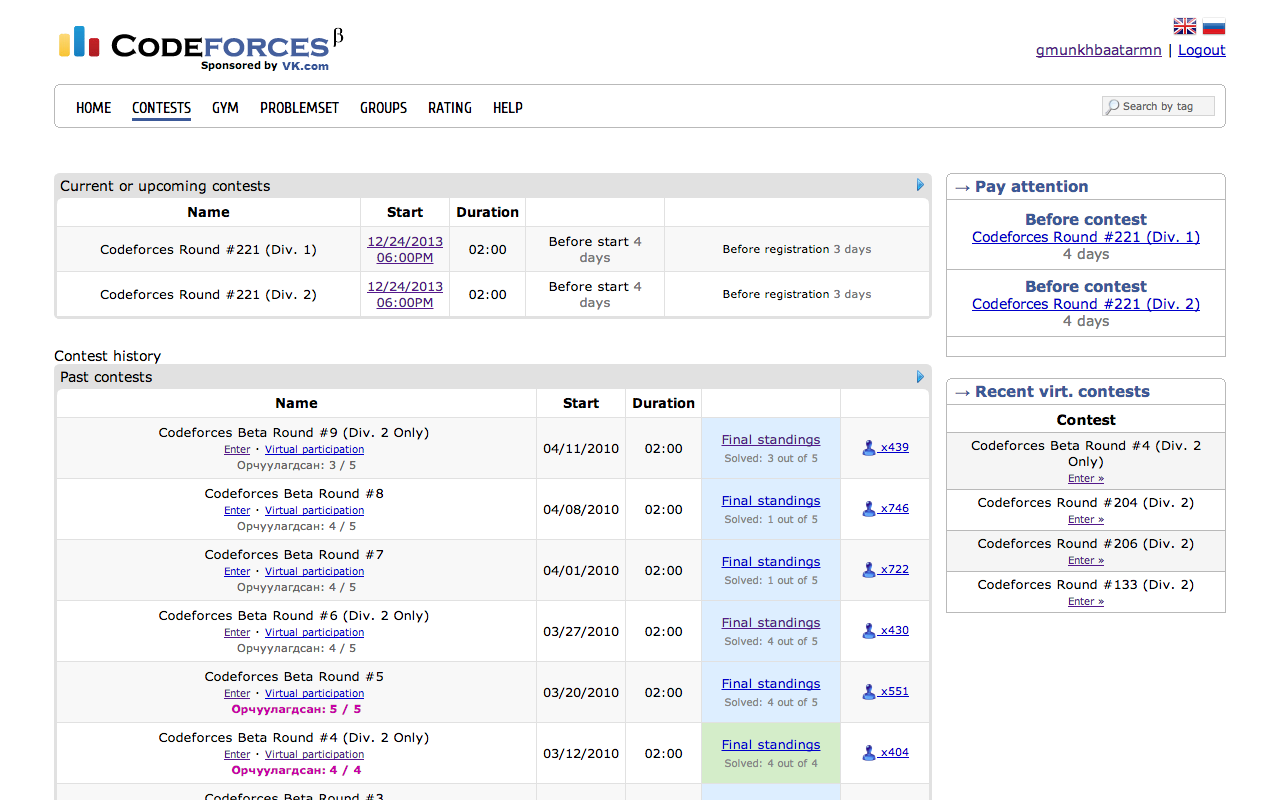Click Virtual participation under Beta Round #5
The height and width of the screenshot is (800, 1280).
coord(314,694)
